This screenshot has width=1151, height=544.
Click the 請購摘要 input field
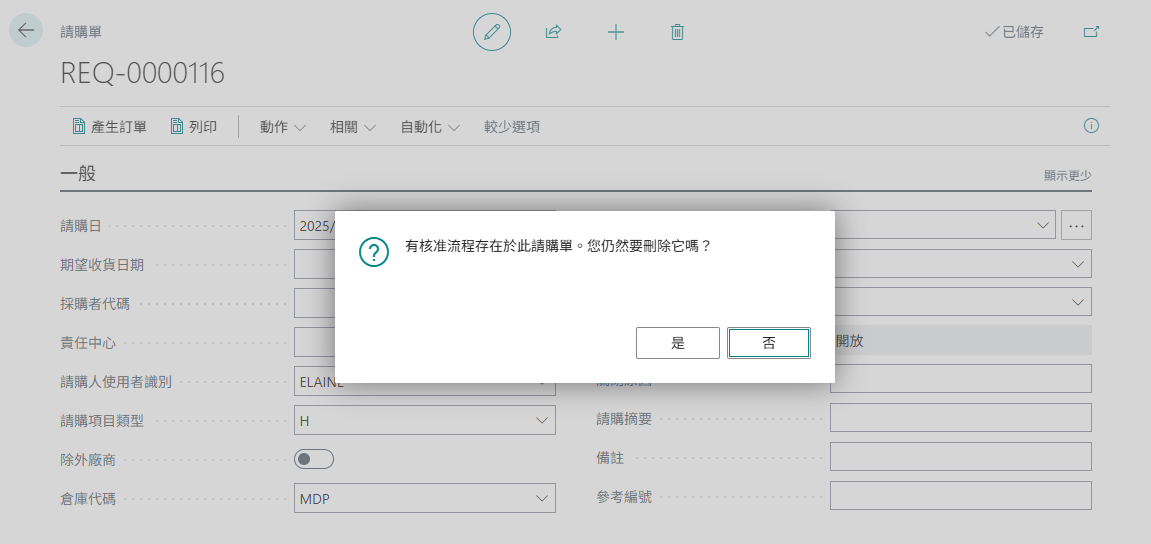point(961,417)
